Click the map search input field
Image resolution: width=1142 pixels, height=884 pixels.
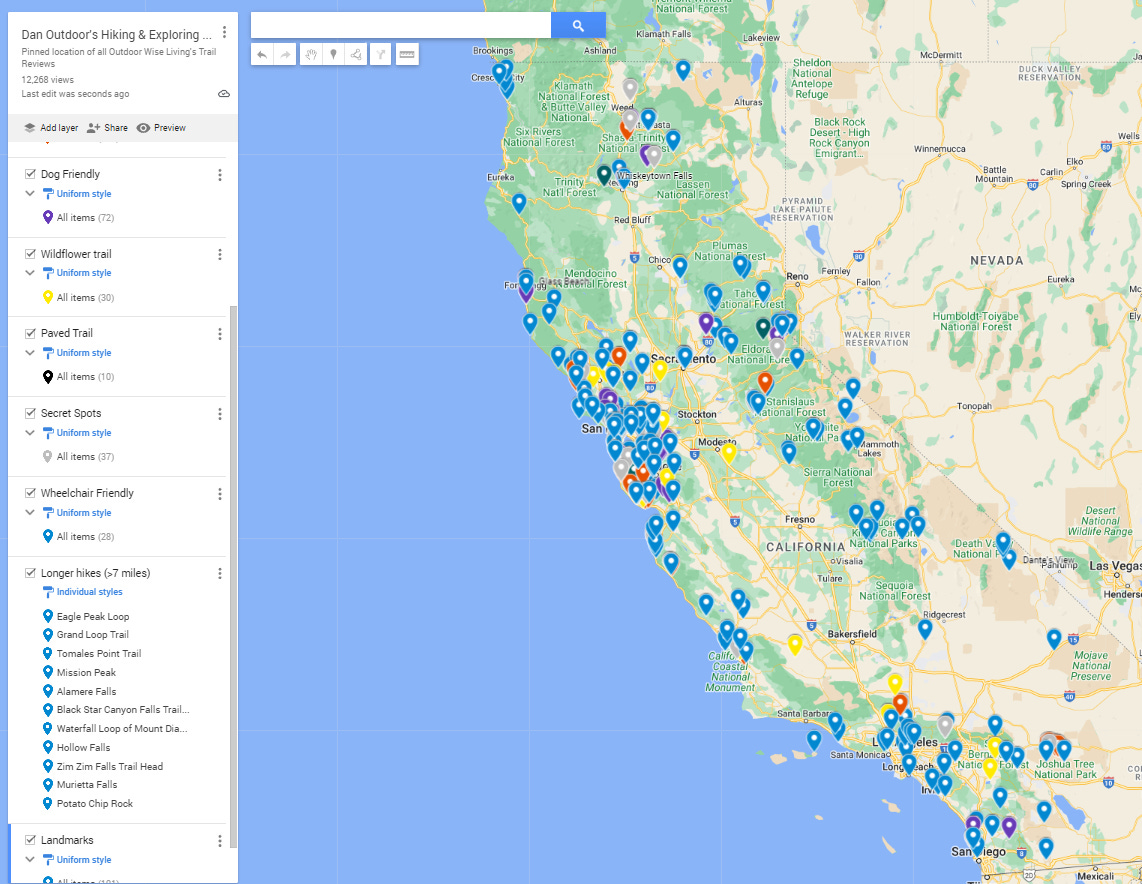coord(401,25)
